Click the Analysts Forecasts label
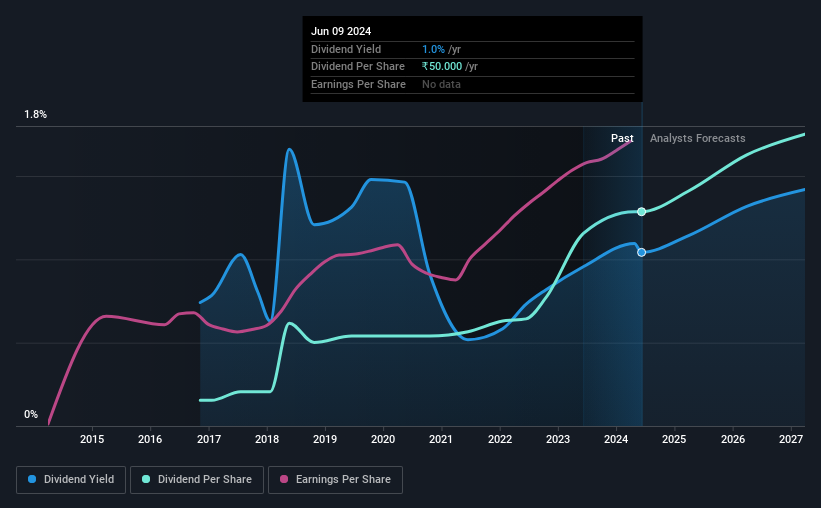821x508 pixels. point(697,138)
